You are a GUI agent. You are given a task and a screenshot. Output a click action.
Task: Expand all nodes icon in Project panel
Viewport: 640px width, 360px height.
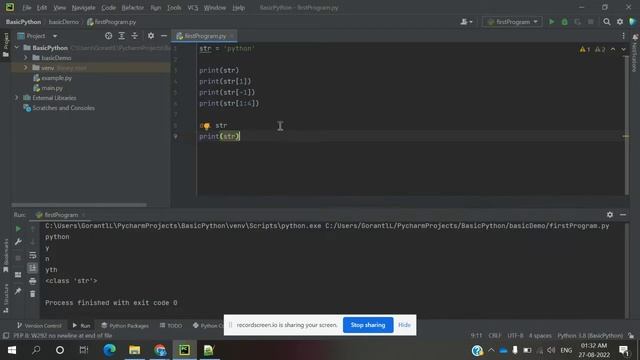point(122,36)
